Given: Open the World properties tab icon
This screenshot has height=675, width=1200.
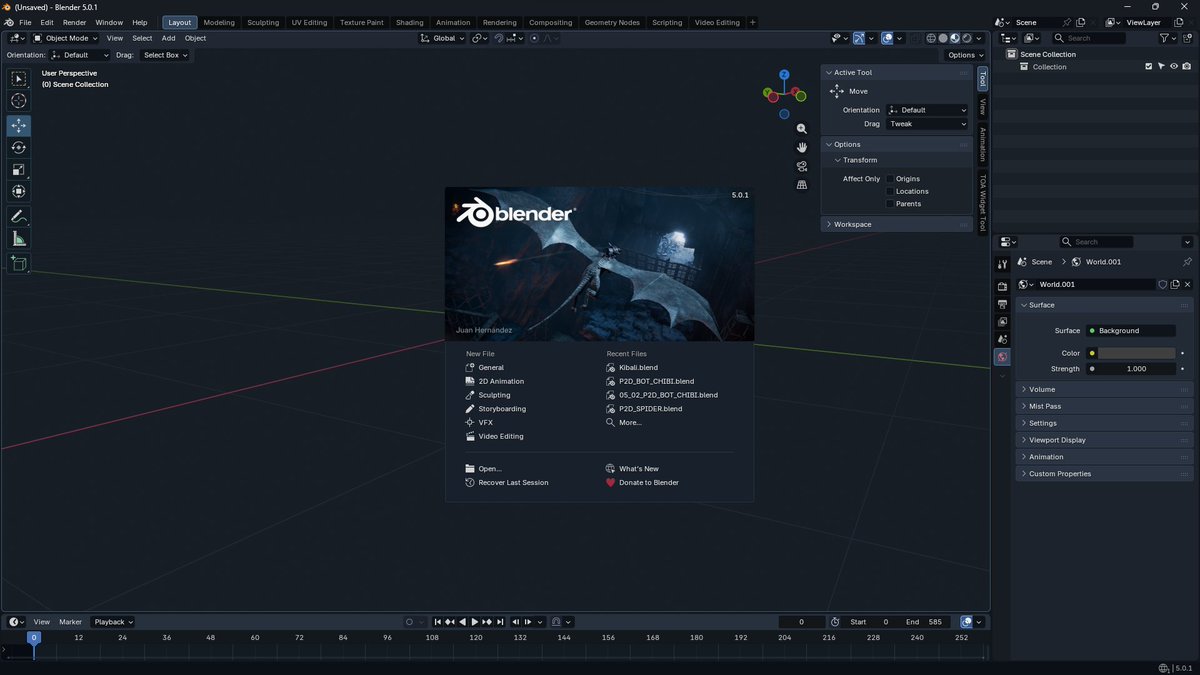Looking at the screenshot, I should (x=1003, y=357).
